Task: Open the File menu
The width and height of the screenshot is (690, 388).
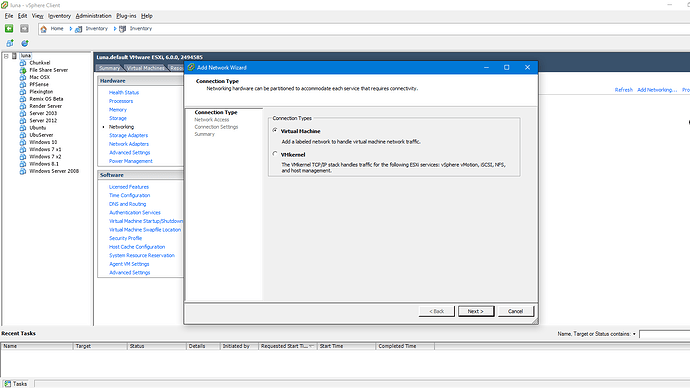Action: coord(9,16)
